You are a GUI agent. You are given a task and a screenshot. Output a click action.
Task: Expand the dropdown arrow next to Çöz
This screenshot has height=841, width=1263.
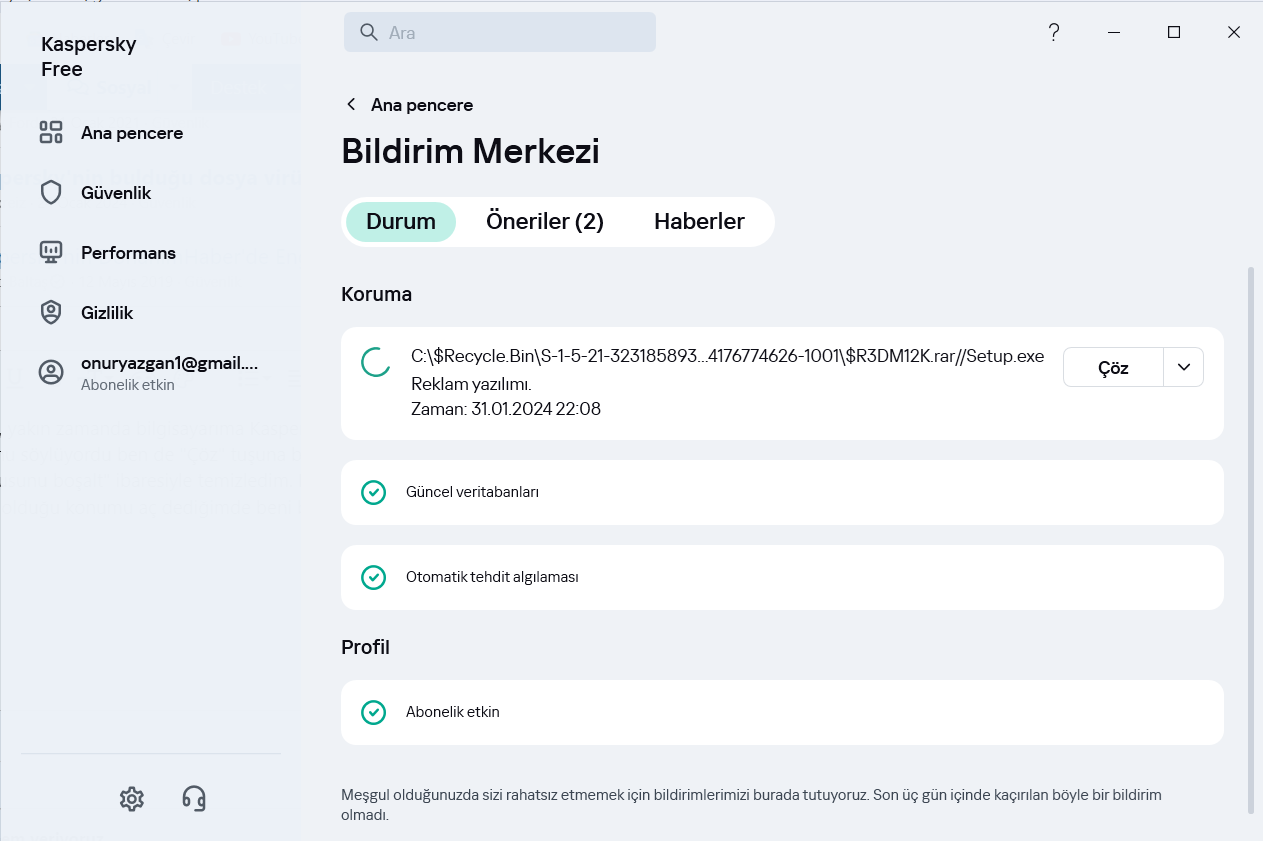[x=1184, y=367]
